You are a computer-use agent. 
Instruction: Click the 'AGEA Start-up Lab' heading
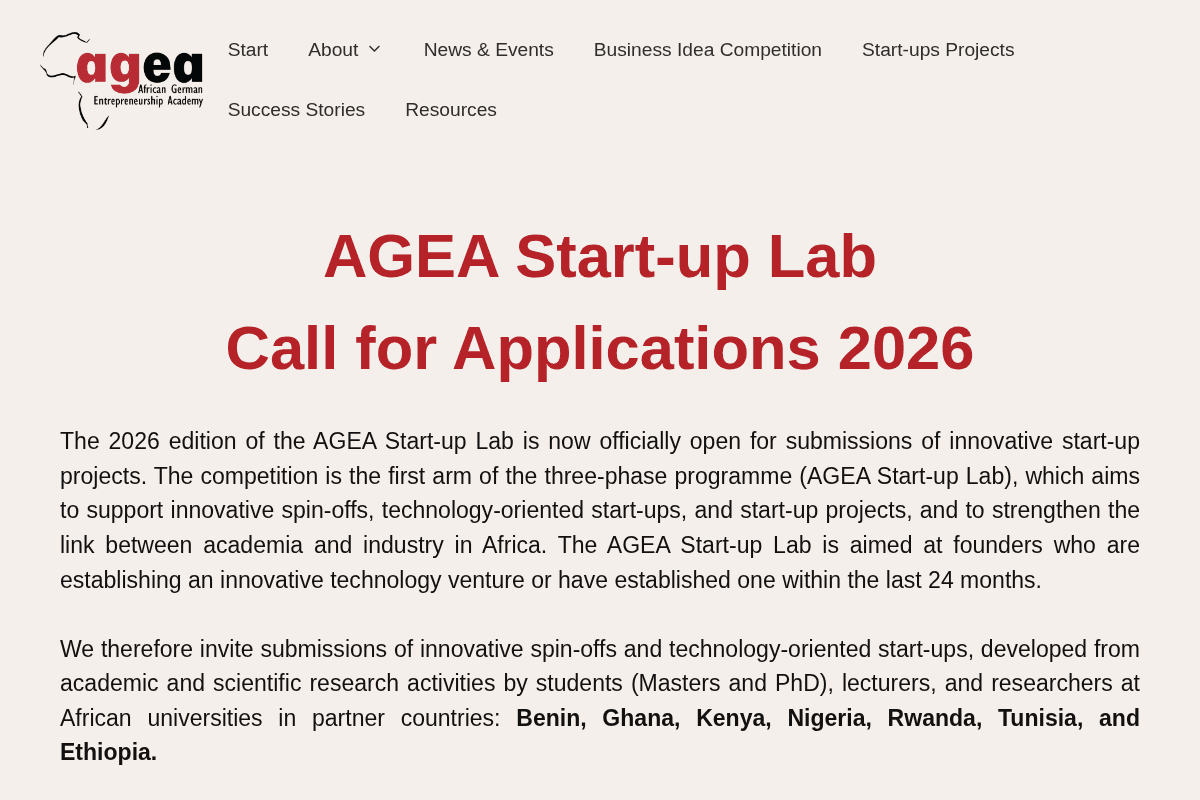[600, 257]
